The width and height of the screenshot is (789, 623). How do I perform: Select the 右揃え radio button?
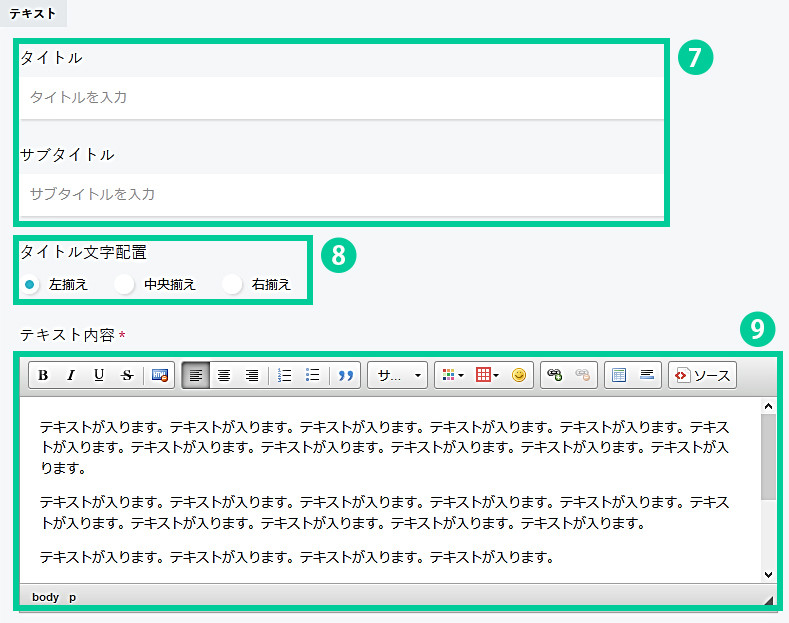point(233,285)
